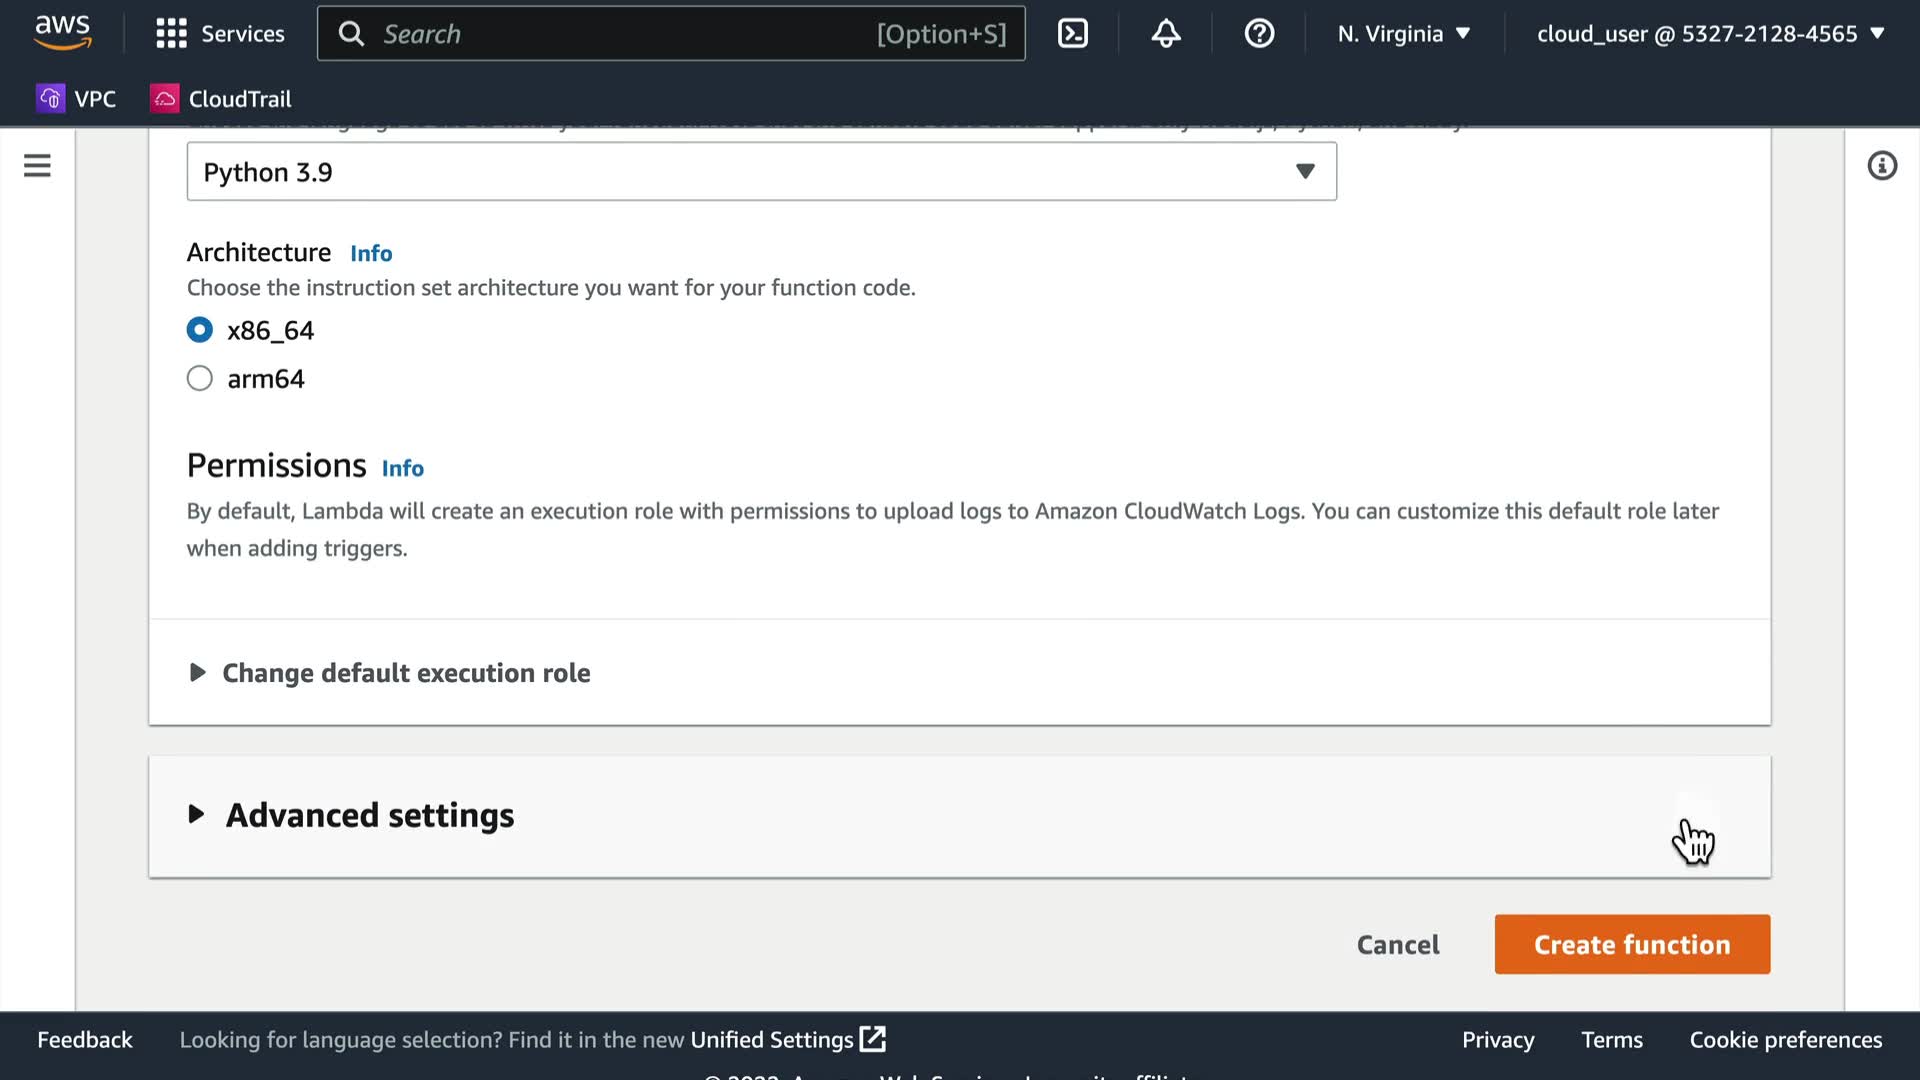Select the arm64 architecture radio button
The width and height of the screenshot is (1920, 1080).
200,378
